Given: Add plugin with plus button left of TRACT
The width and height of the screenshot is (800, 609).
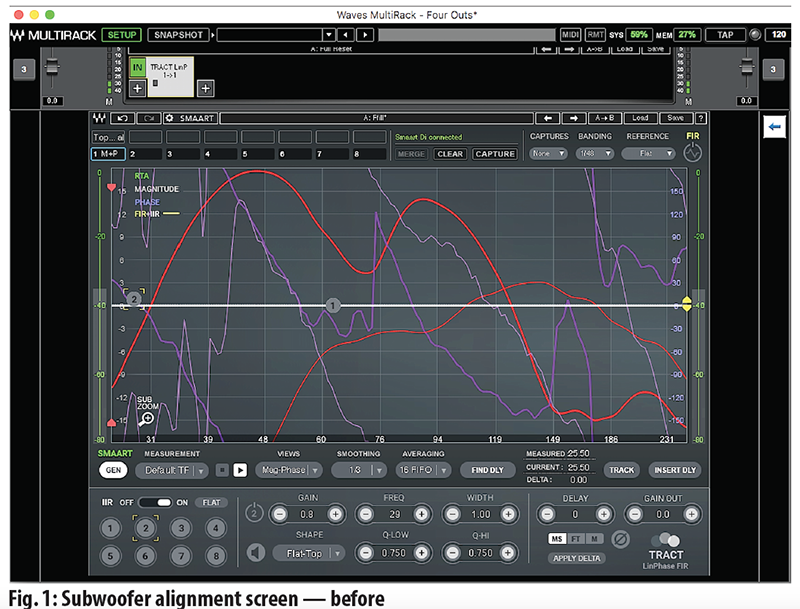Looking at the screenshot, I should click(137, 88).
